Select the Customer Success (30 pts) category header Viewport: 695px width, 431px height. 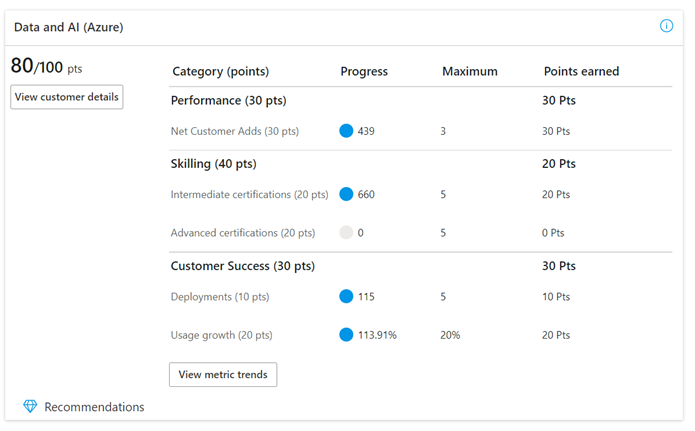243,266
